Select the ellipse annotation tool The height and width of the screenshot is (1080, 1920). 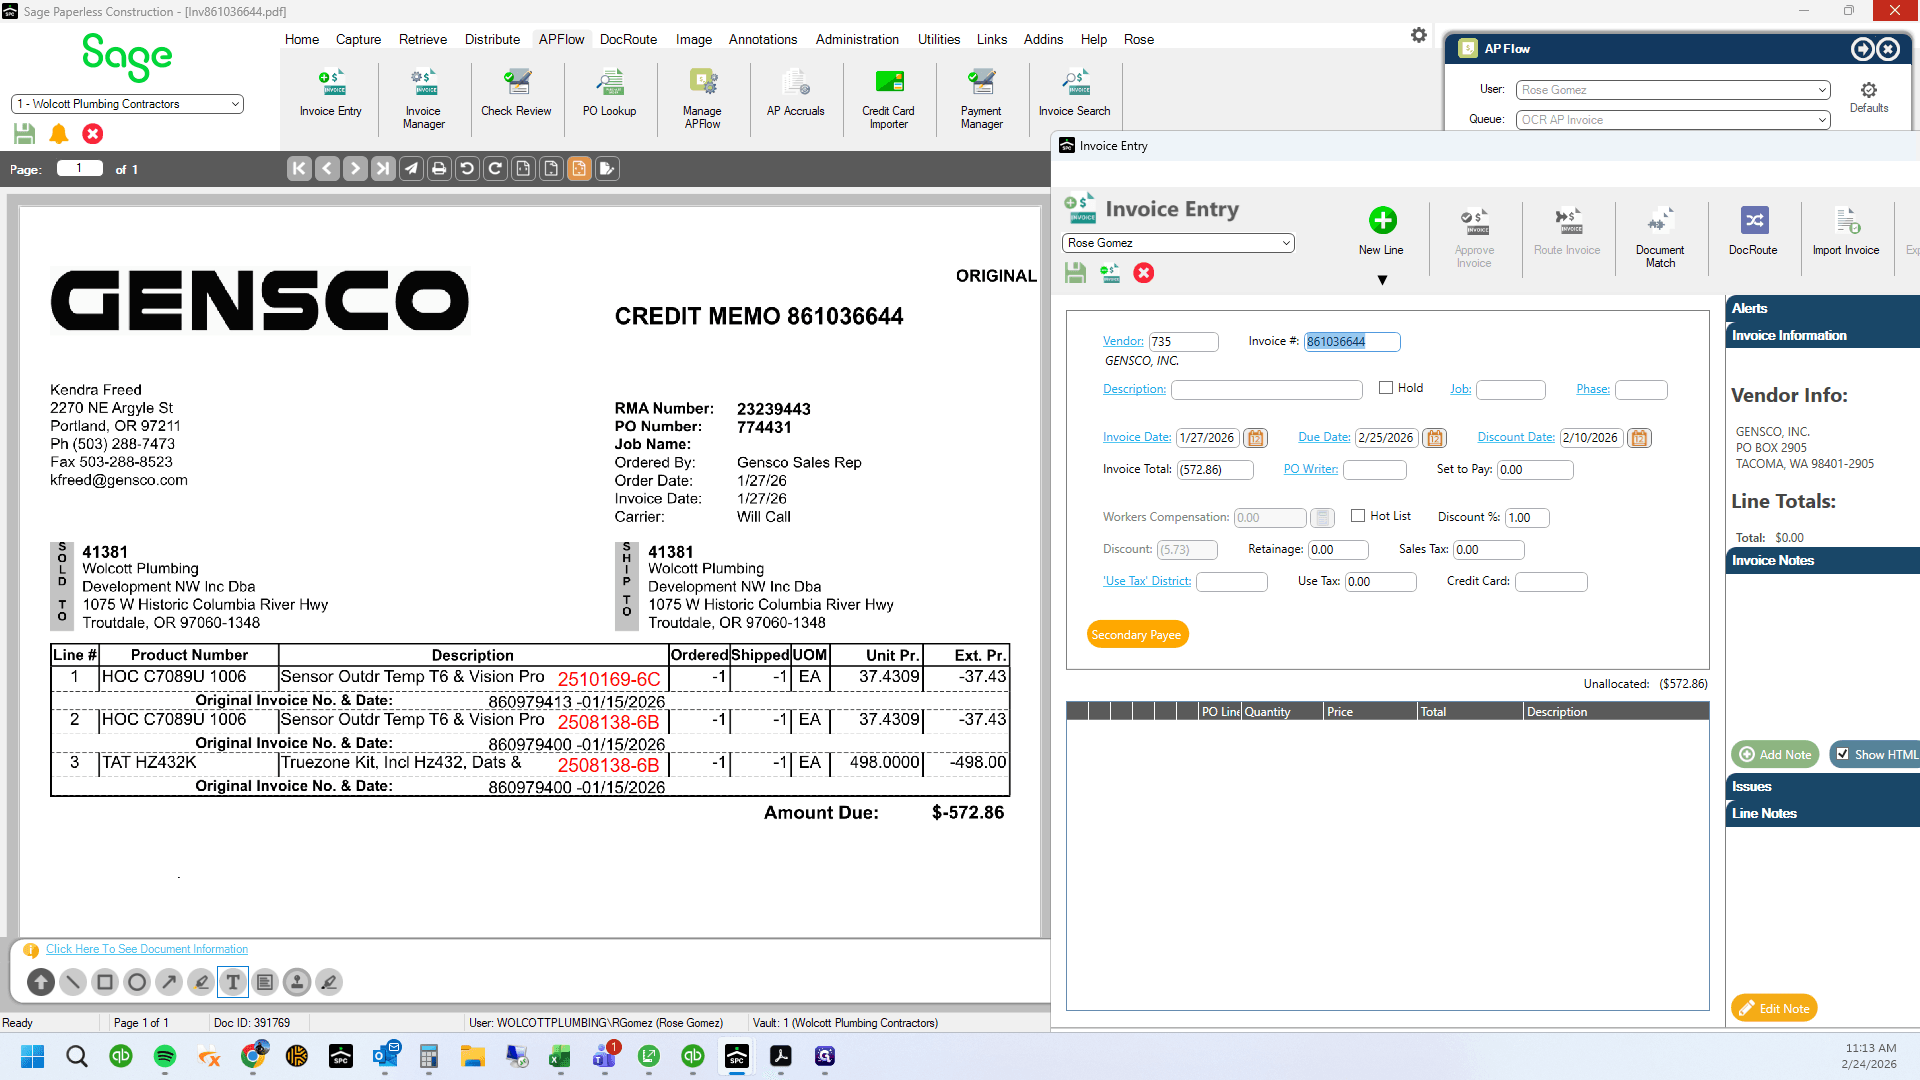(x=137, y=982)
